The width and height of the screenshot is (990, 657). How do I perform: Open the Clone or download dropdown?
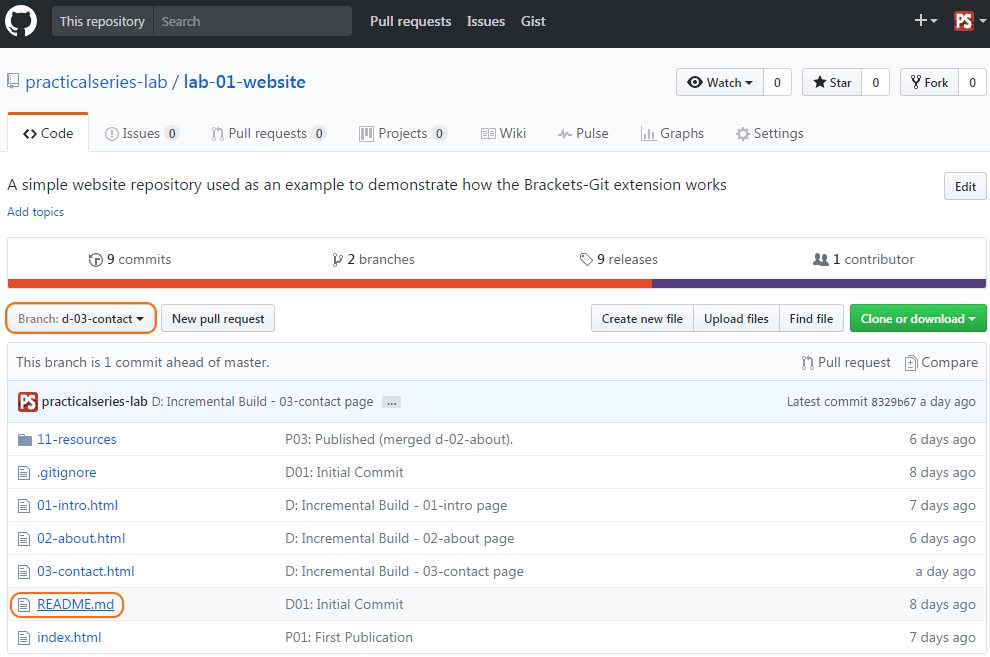tap(918, 318)
